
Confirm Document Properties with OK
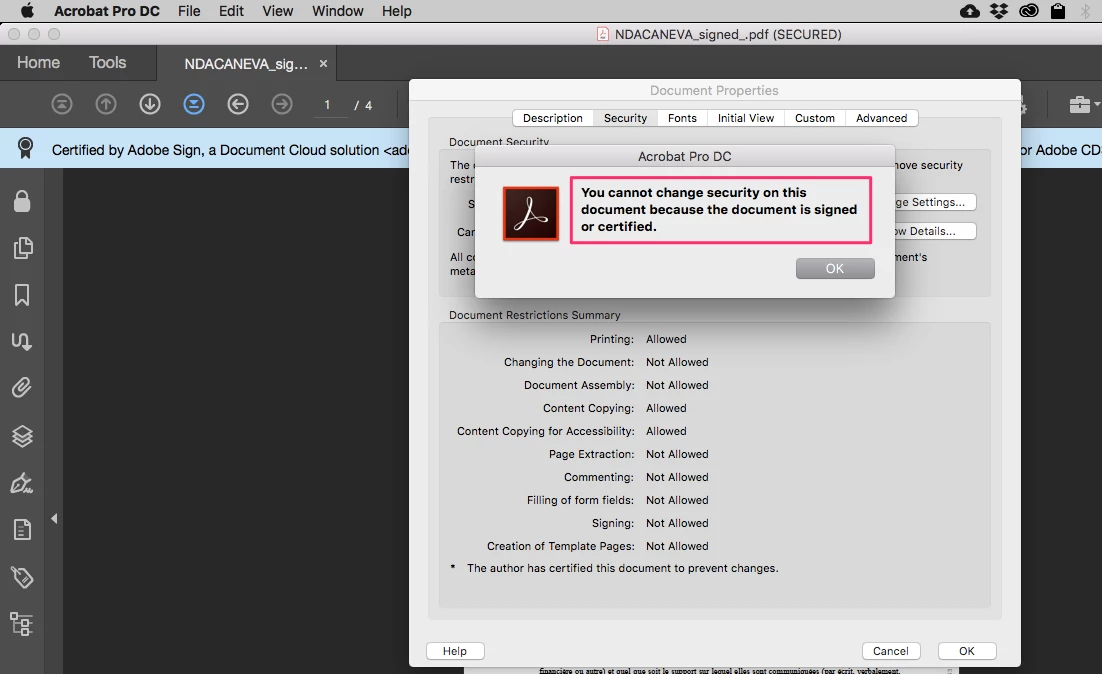click(x=967, y=651)
